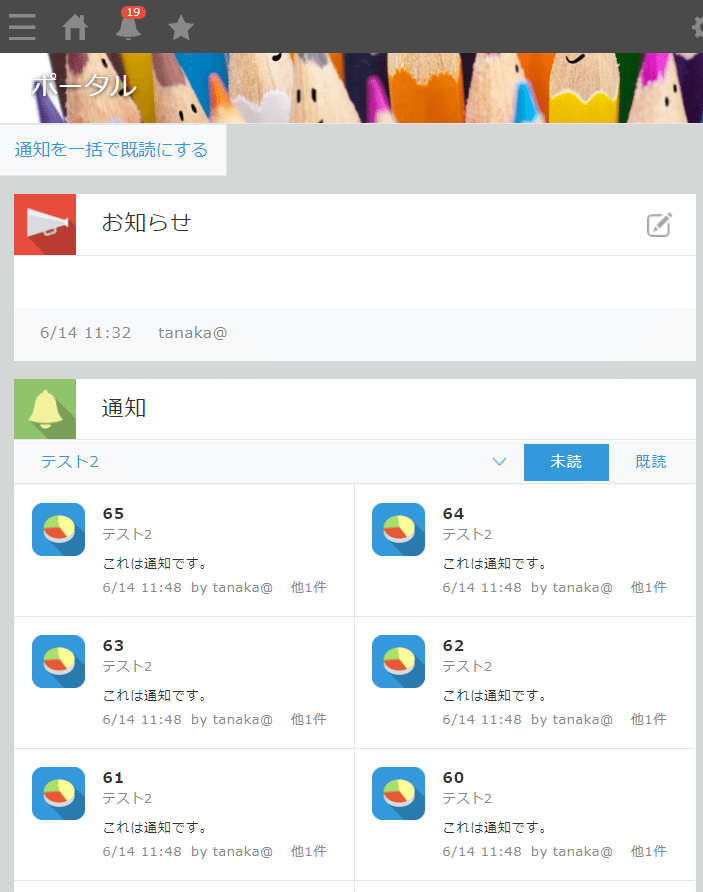This screenshot has width=703, height=892.
Task: Open app icon for notification 64
Action: pos(398,529)
